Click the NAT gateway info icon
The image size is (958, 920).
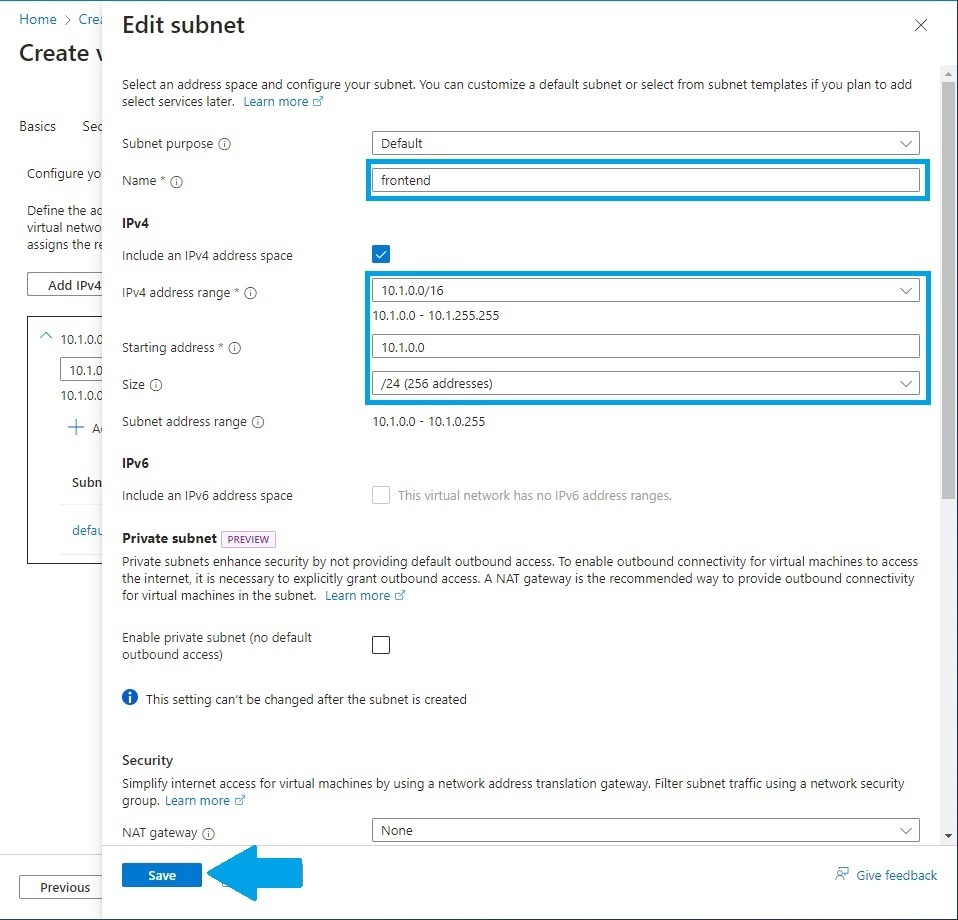point(209,833)
